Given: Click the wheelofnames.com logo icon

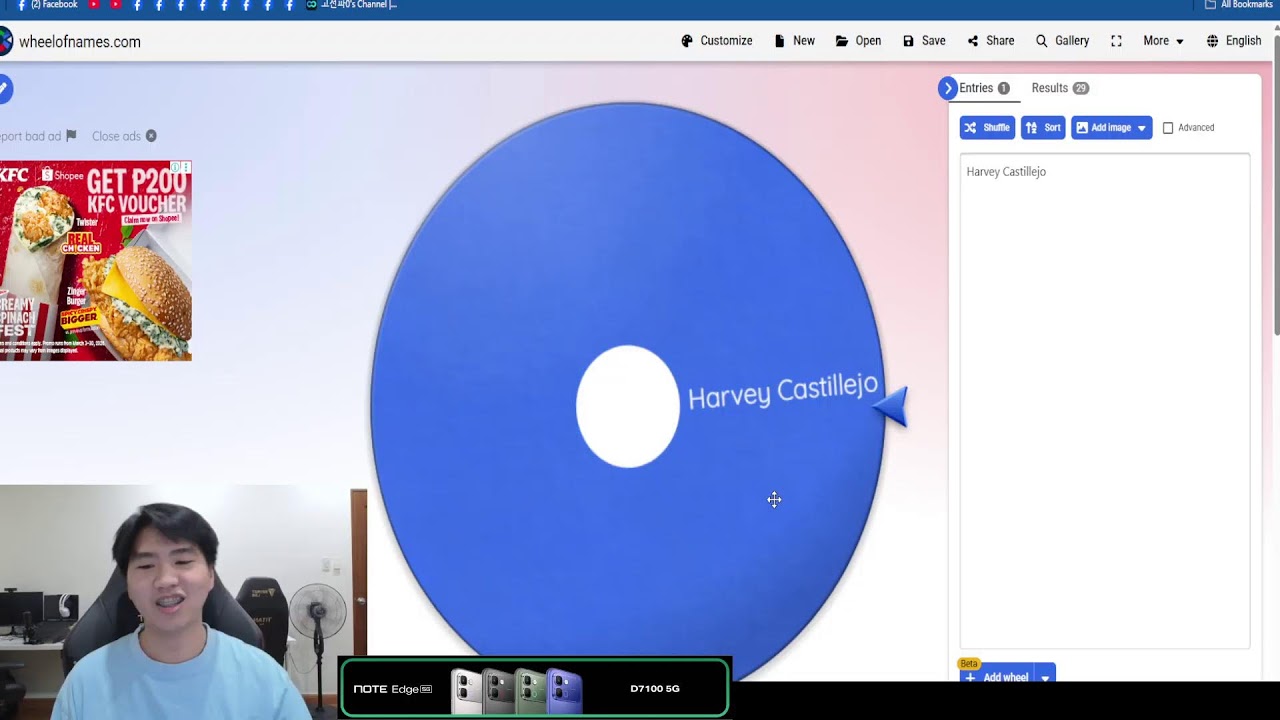Looking at the screenshot, I should tap(6, 42).
